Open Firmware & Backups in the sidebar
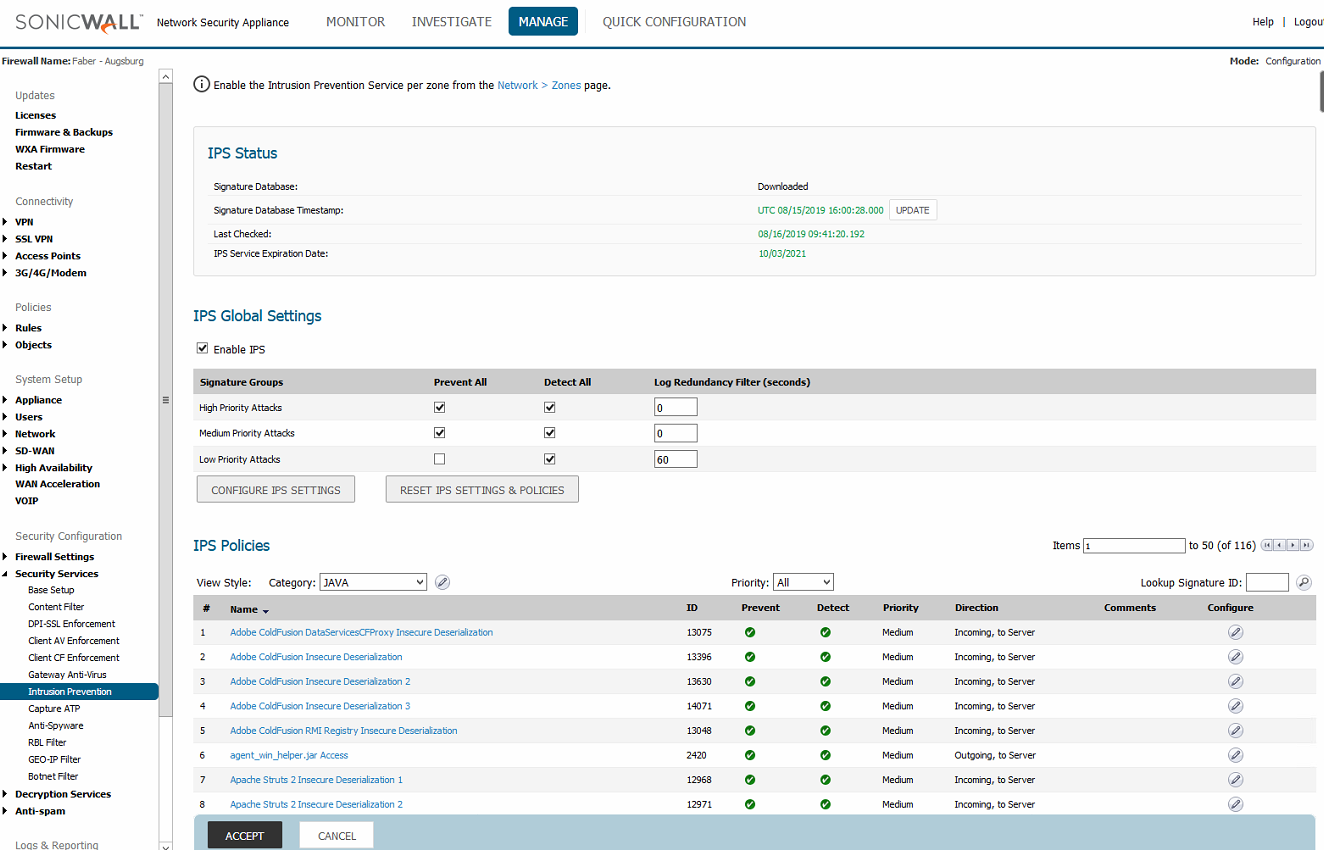The image size is (1324, 850). click(x=64, y=132)
